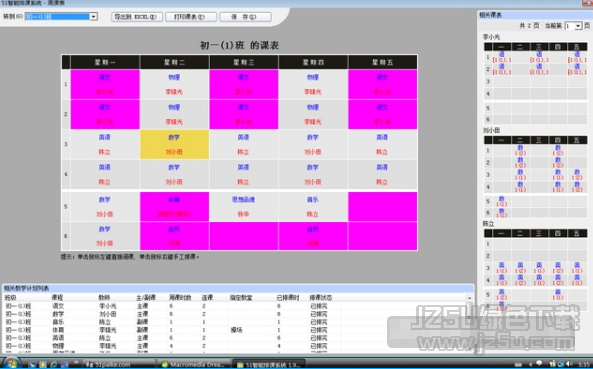Click the 周课时数 column header
This screenshot has height=369, width=593.
(x=180, y=298)
